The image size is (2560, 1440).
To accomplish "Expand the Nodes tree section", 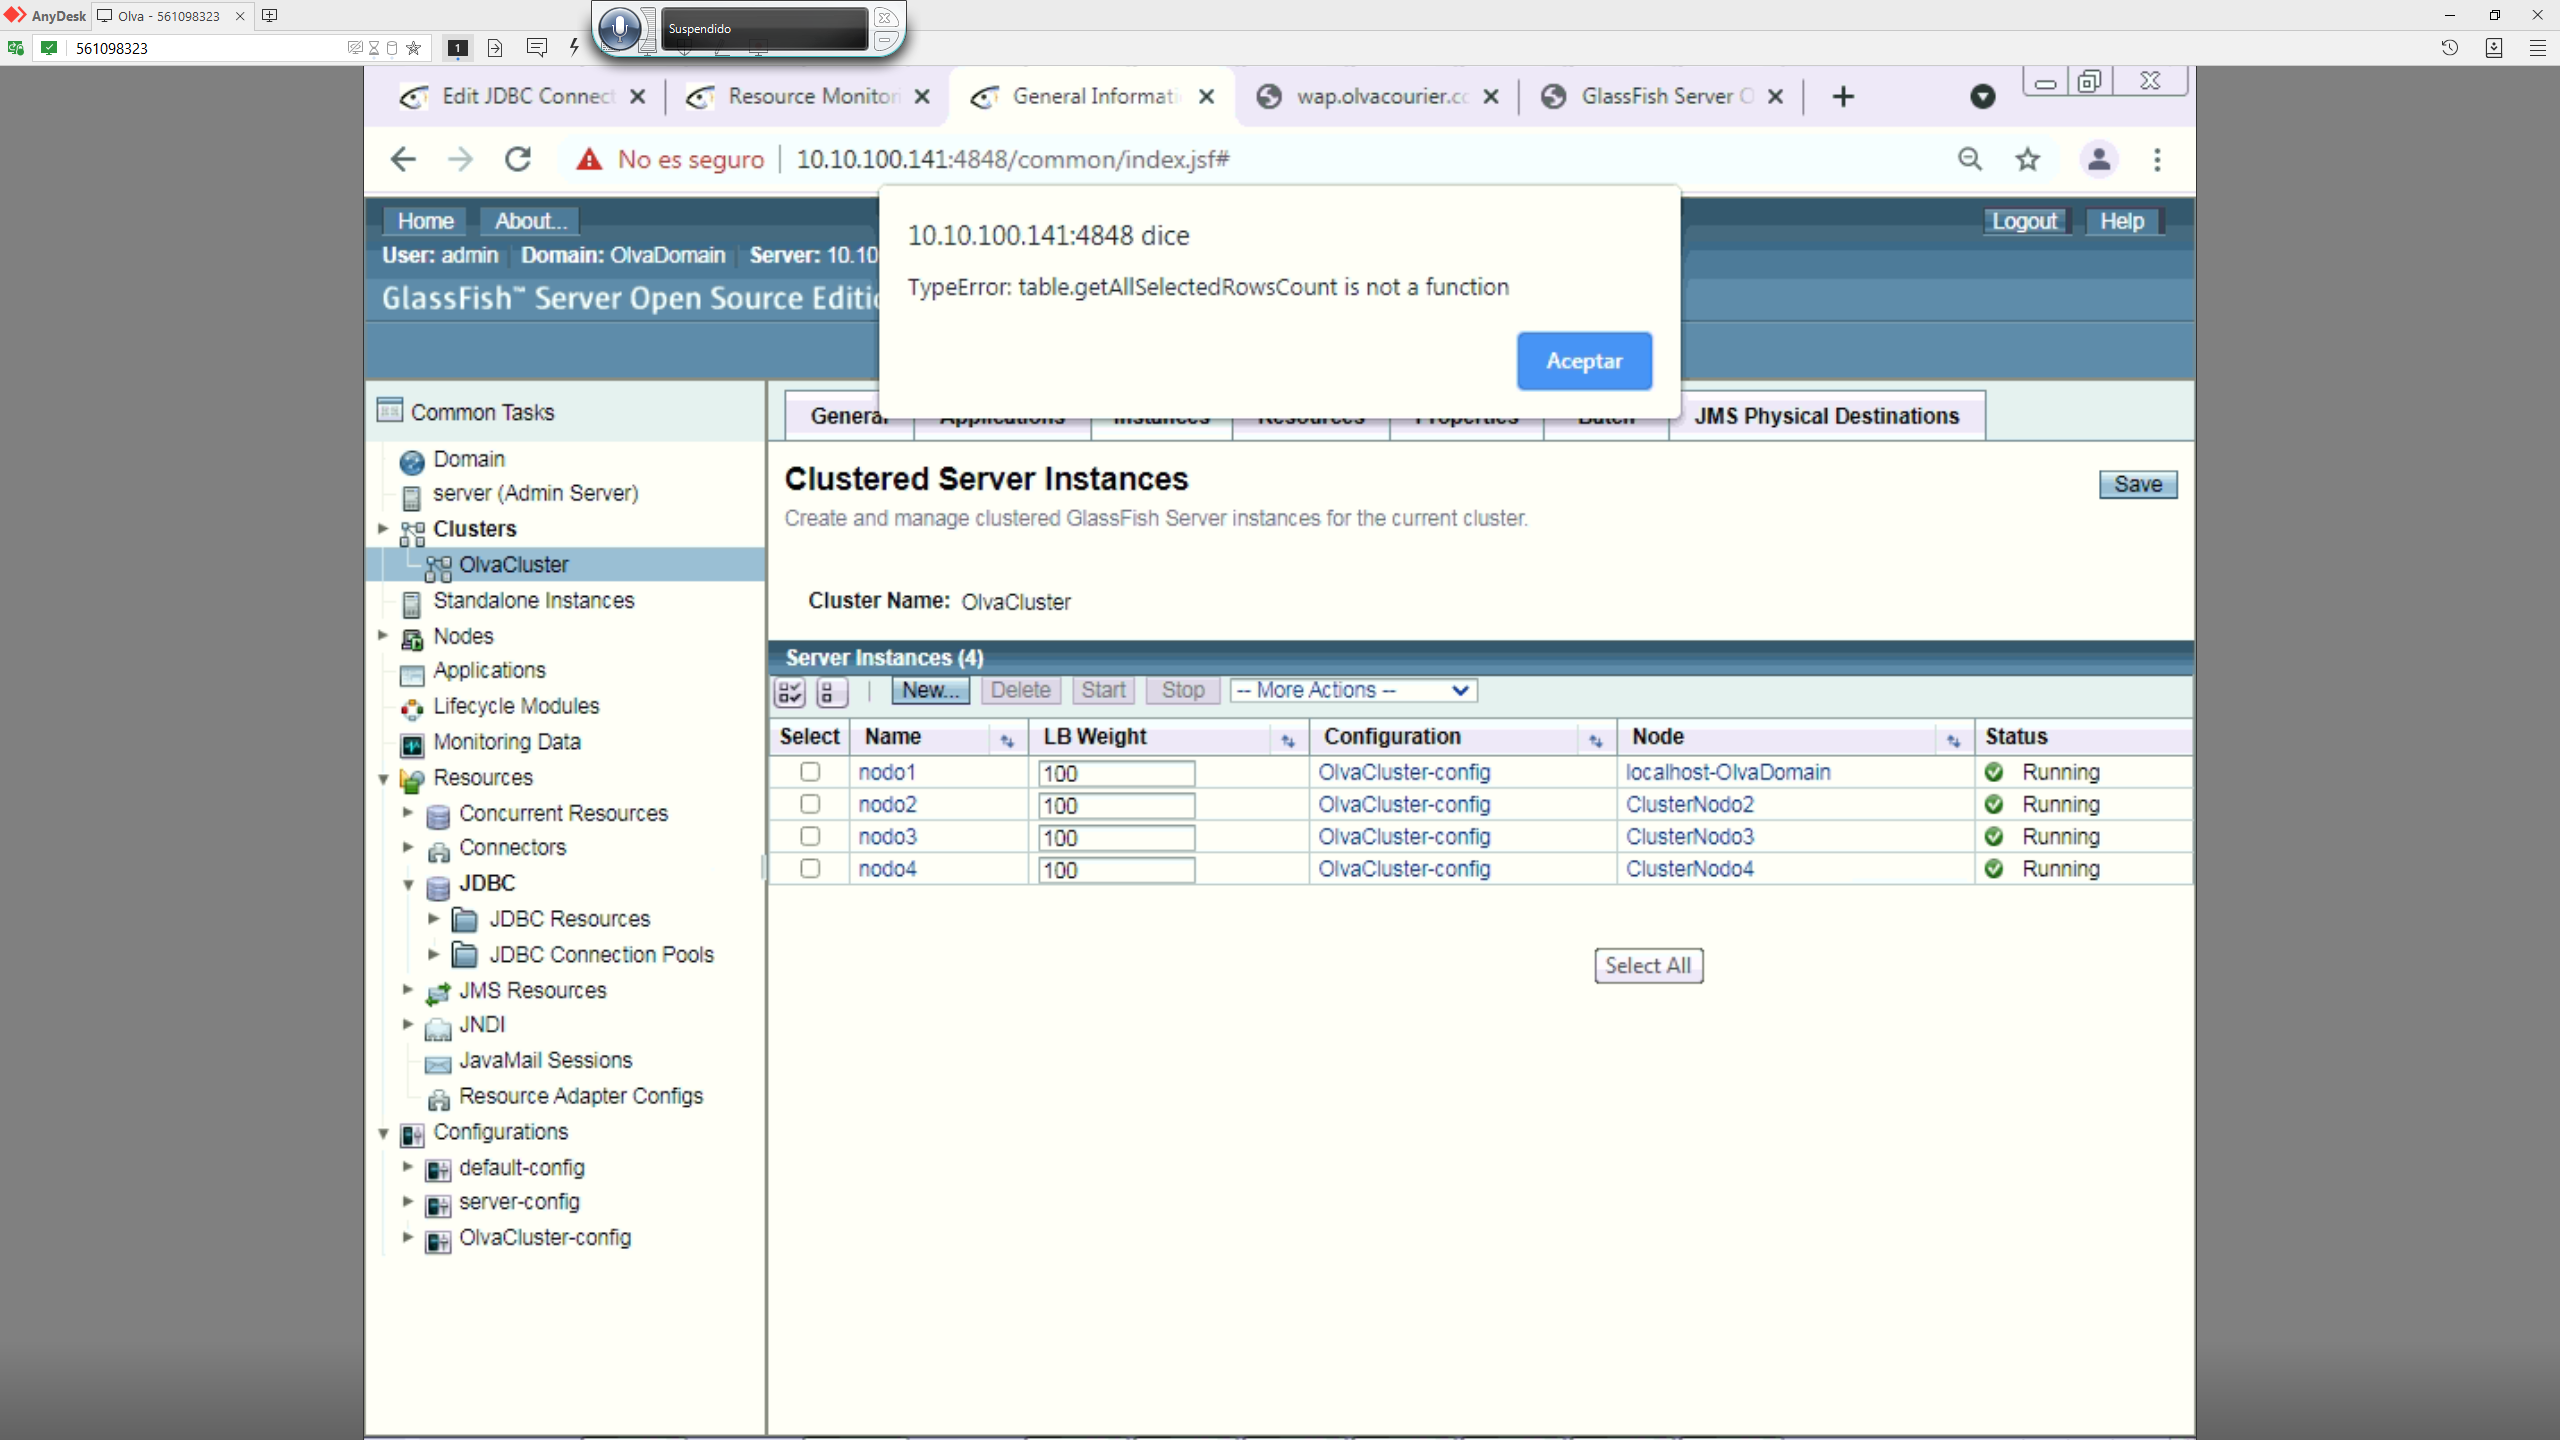I will [x=383, y=635].
